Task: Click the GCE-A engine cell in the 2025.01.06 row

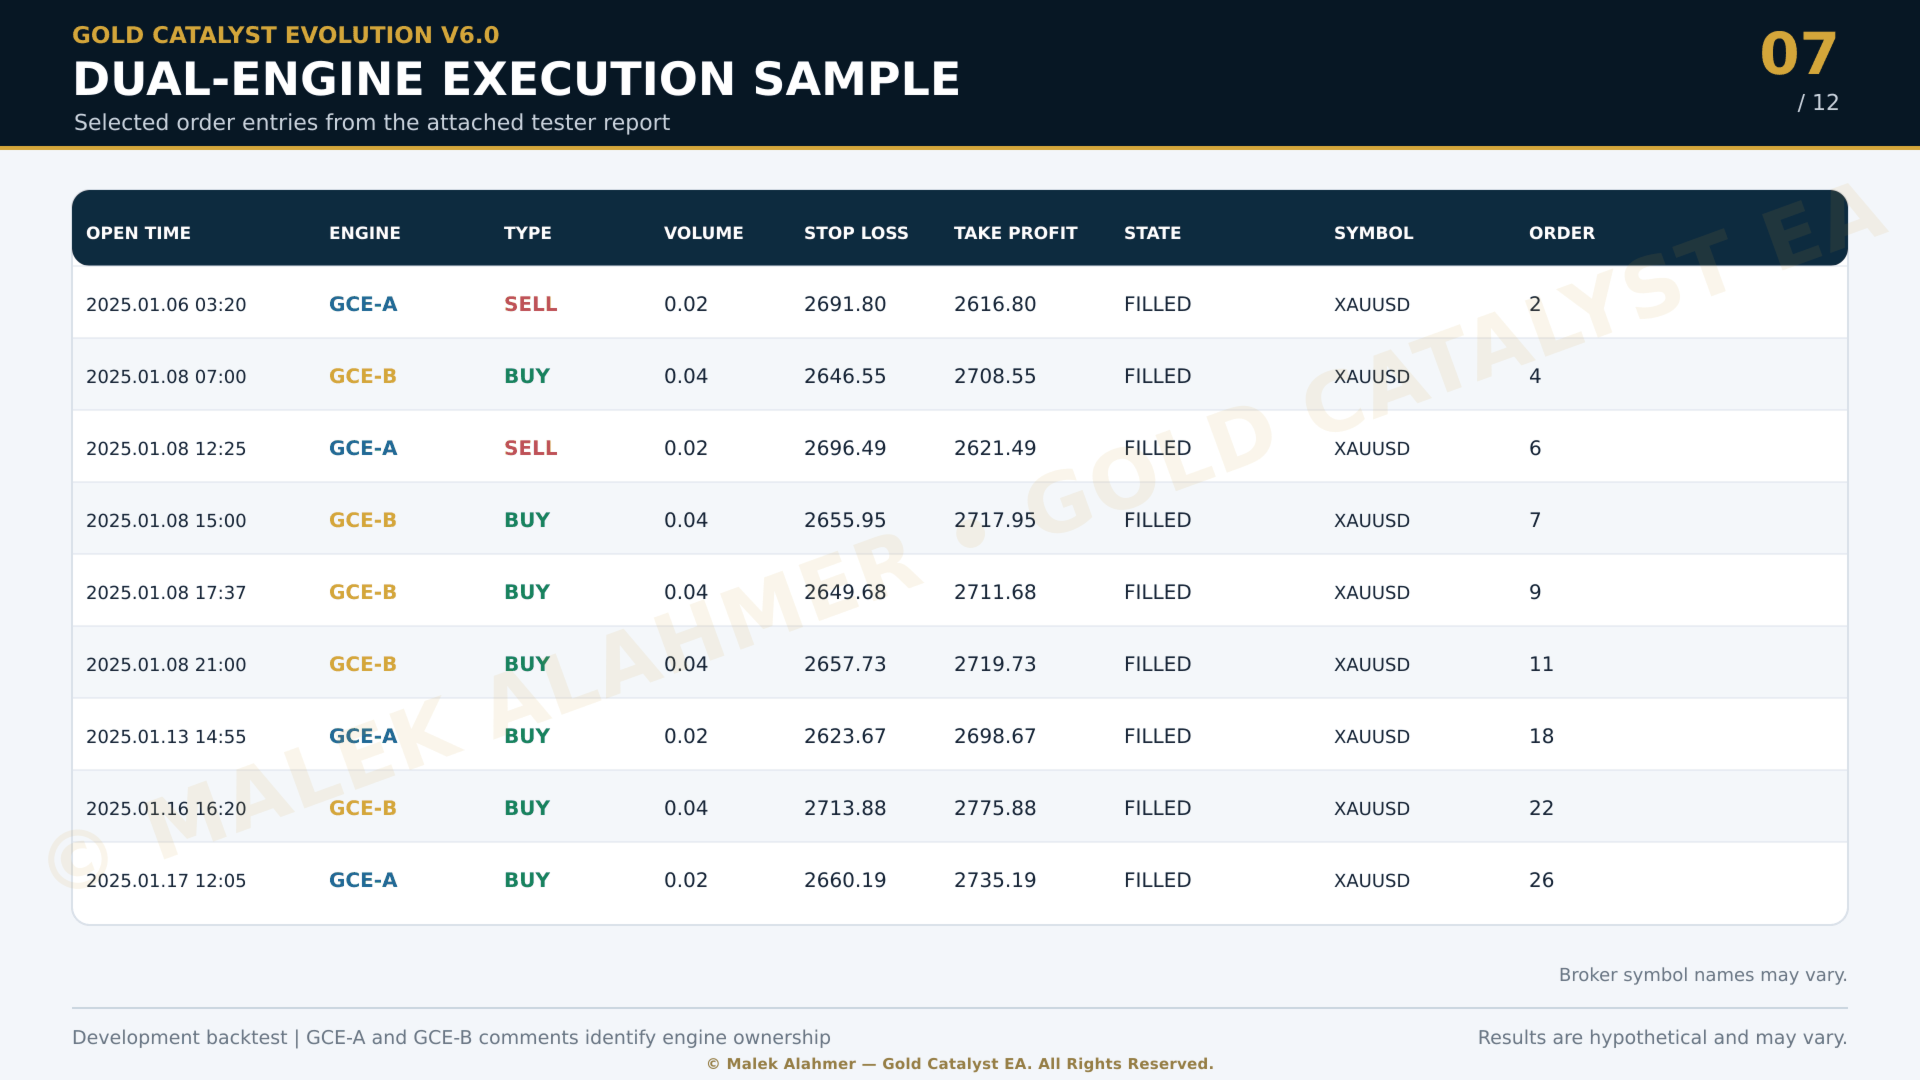Action: (x=363, y=304)
